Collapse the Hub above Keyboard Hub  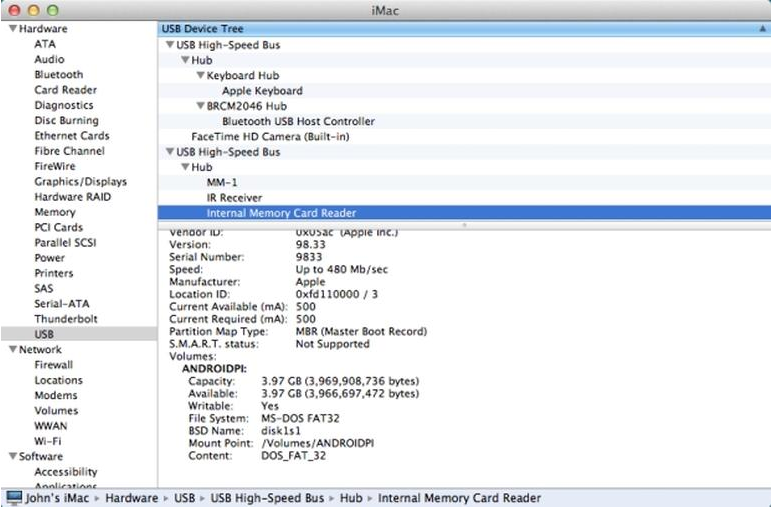click(x=185, y=60)
